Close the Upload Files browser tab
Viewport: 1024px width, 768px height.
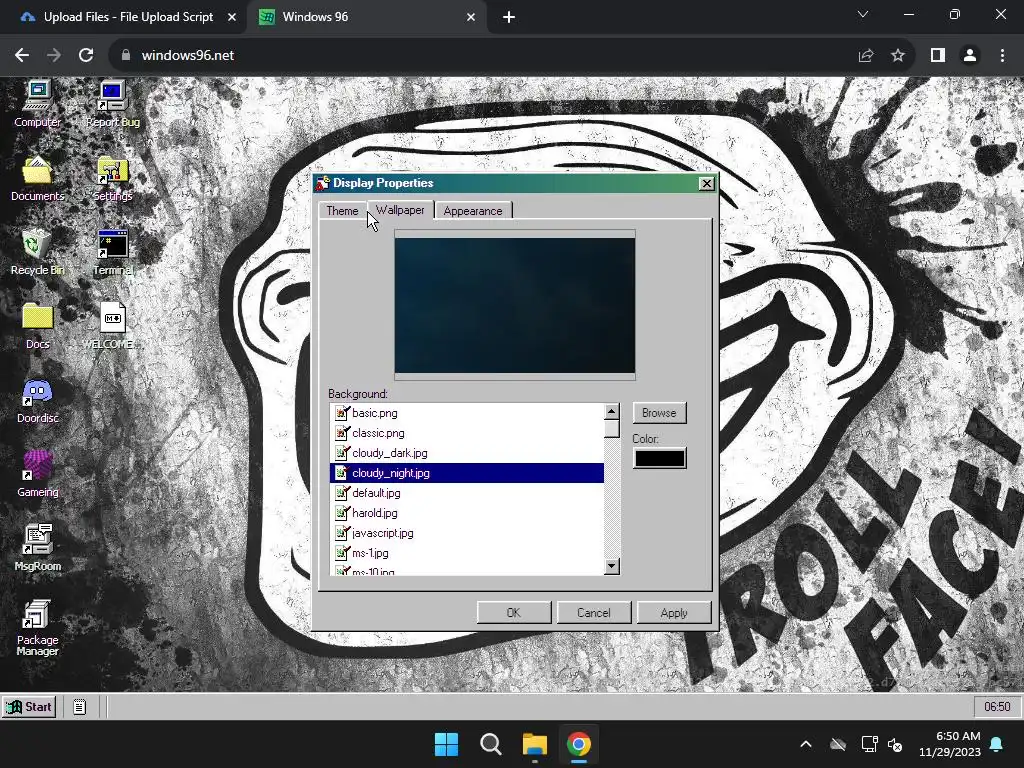pos(232,17)
